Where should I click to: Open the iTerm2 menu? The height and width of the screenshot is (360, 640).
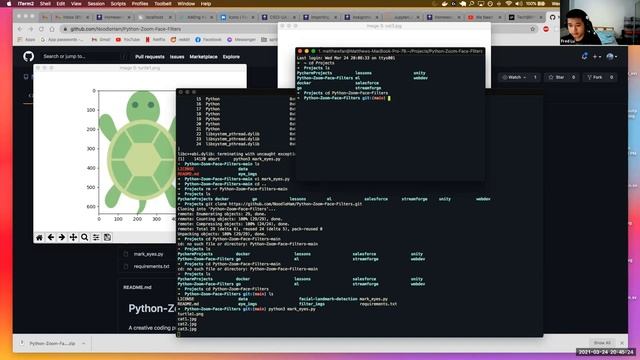(x=26, y=4)
